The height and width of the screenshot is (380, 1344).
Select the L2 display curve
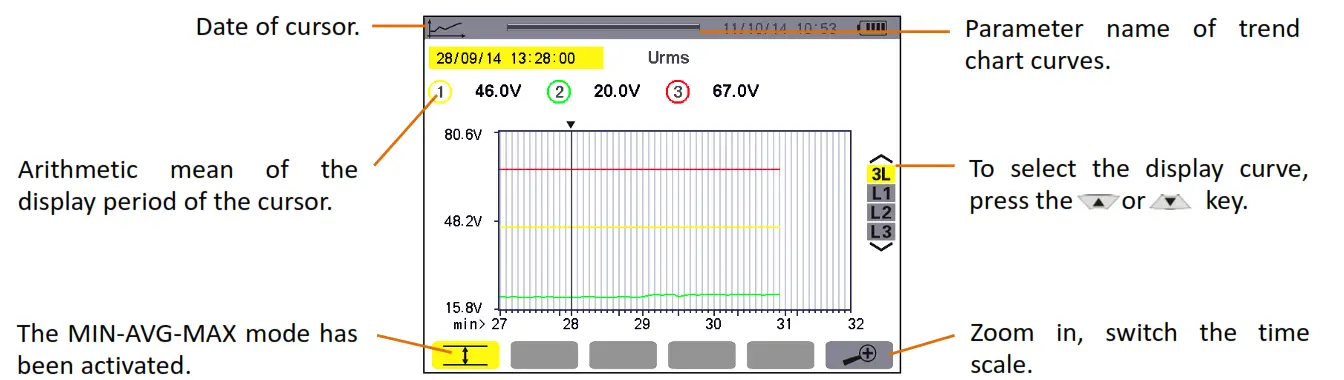pos(881,212)
